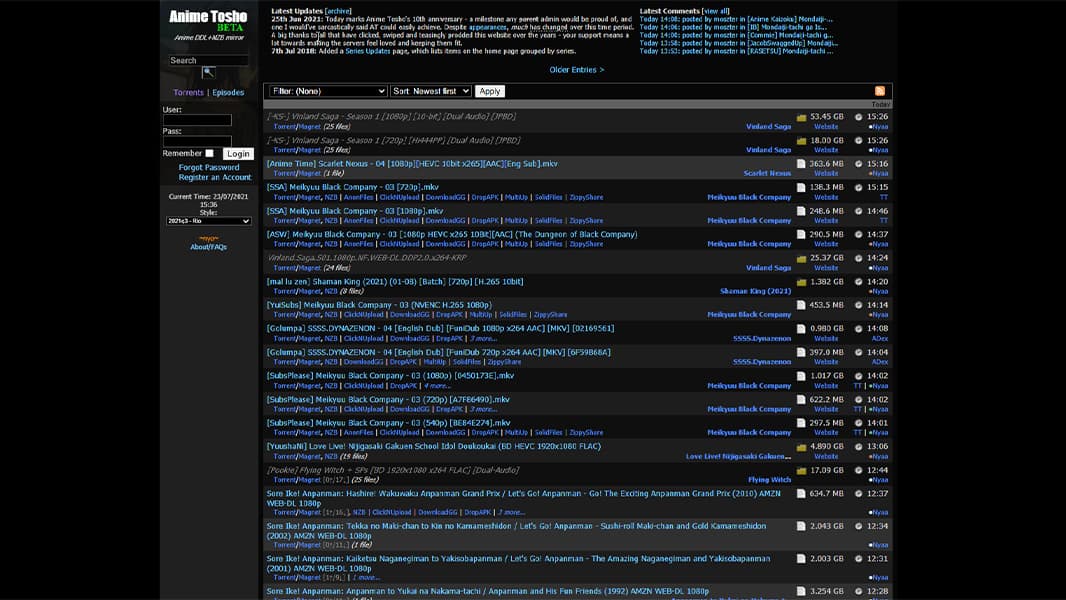Click clock icon next to 14:08 timestamp
The image size is (1066, 600).
click(x=859, y=329)
